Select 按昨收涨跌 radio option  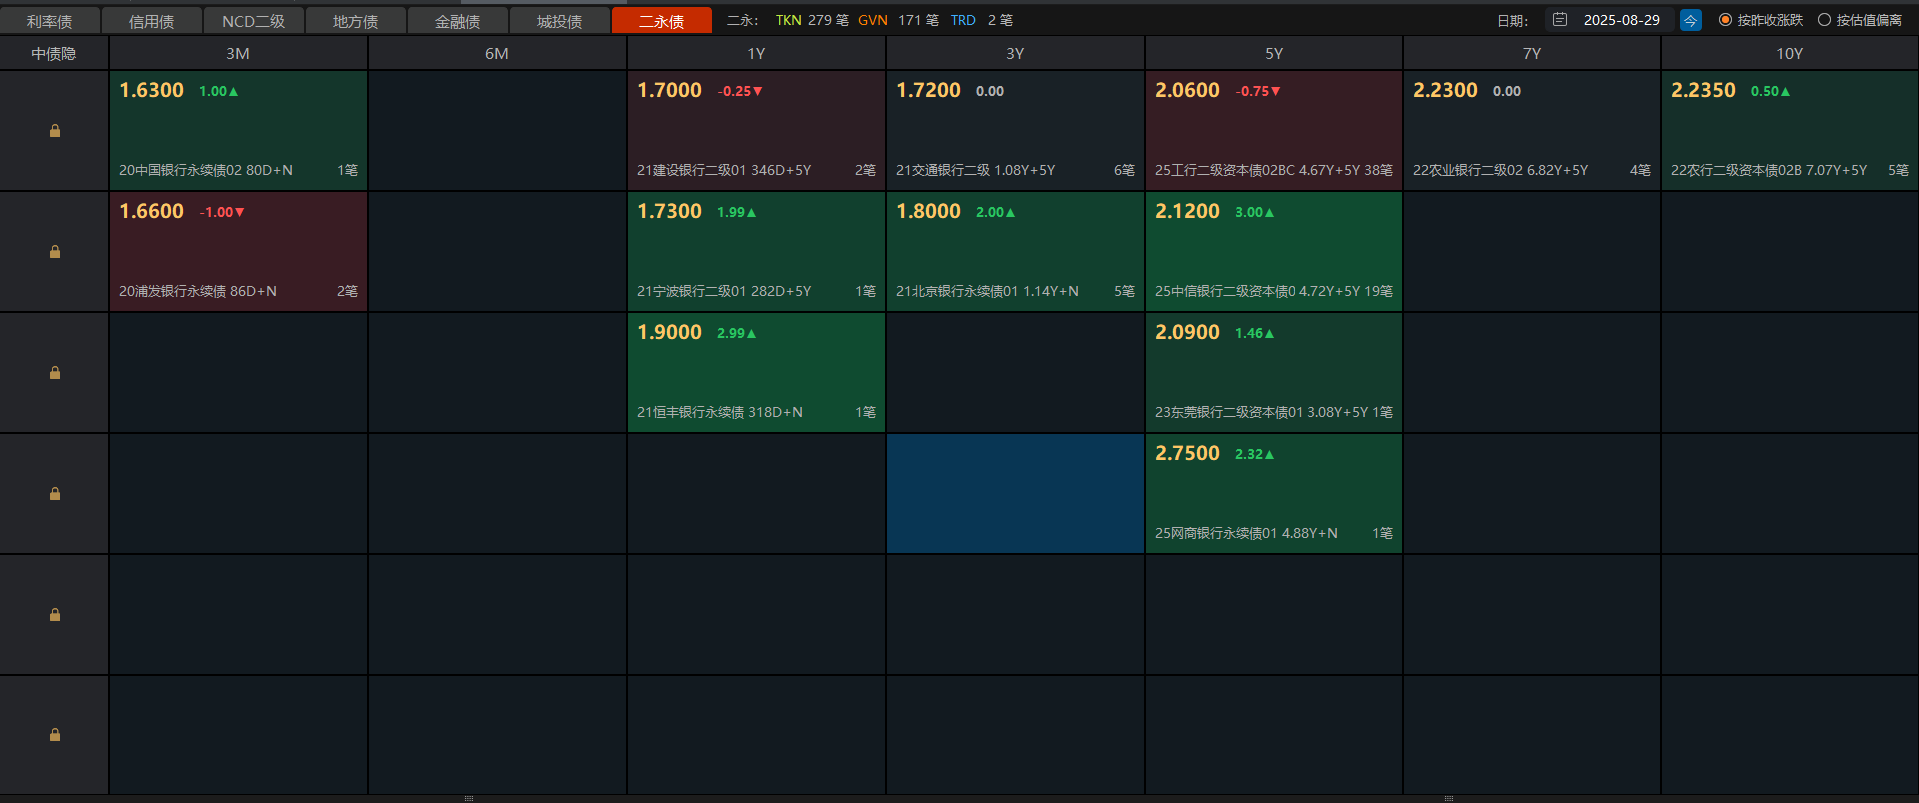pyautogui.click(x=1761, y=20)
